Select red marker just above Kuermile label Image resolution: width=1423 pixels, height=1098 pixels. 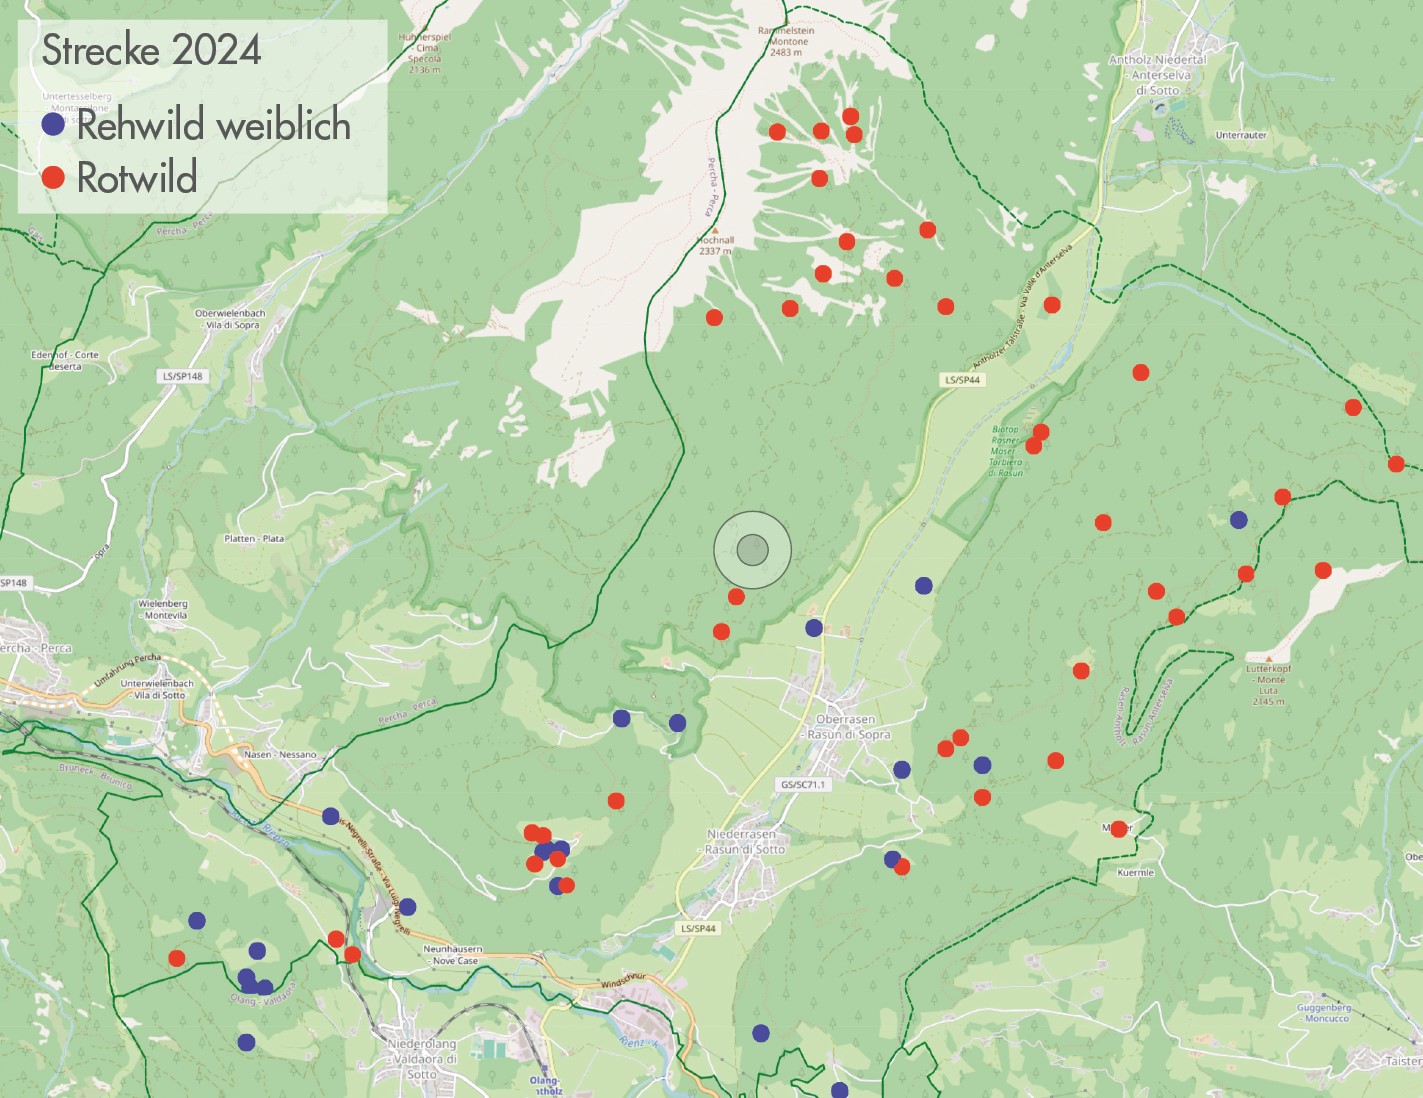click(1119, 828)
